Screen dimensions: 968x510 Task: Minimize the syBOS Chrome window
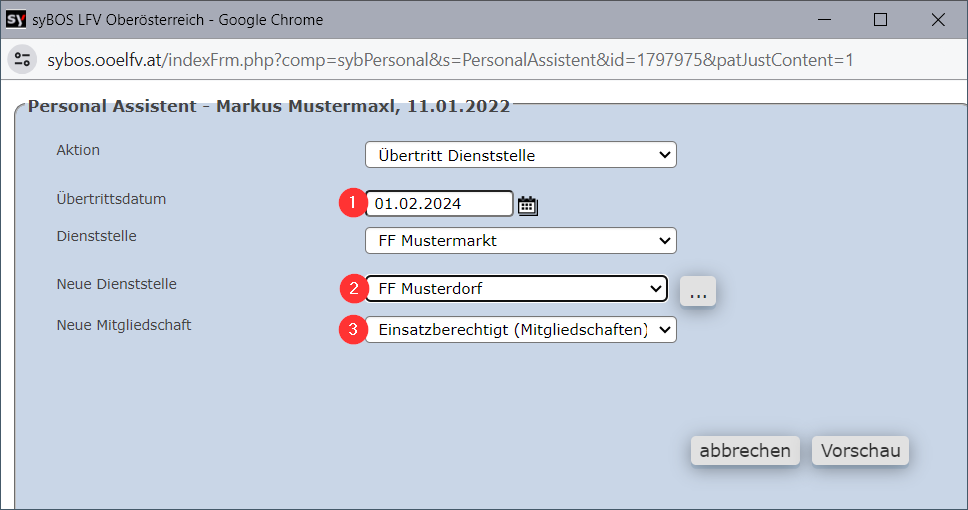coord(824,20)
